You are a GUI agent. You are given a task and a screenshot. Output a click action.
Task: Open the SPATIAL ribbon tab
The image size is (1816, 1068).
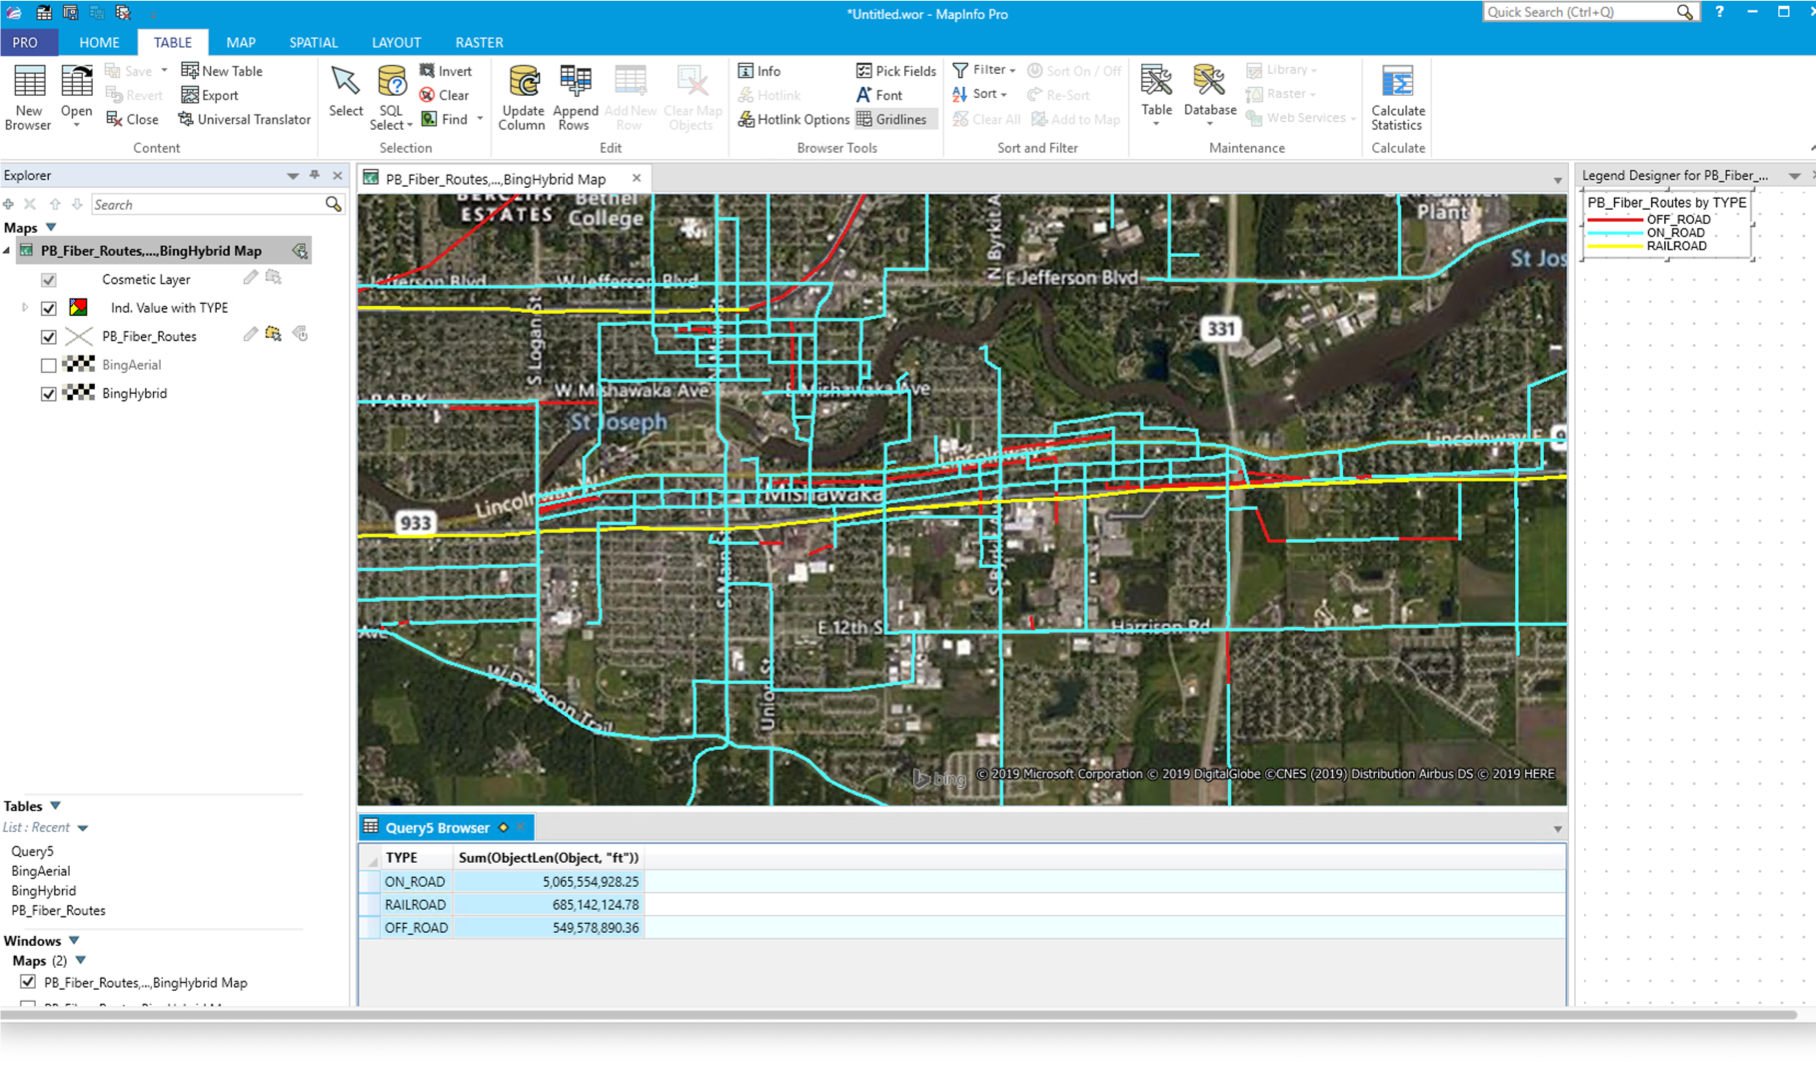click(x=313, y=42)
